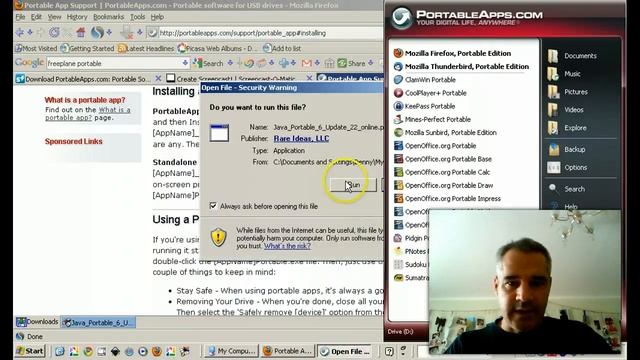
Task: Open the Rare Ideas, LLC publisher link
Action: point(301,139)
